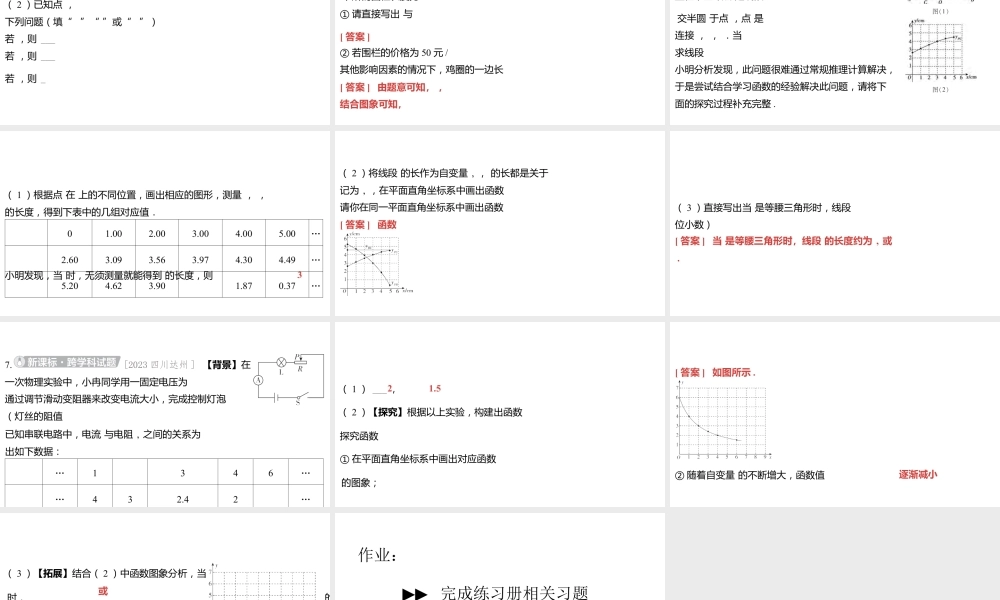Select the slider resistor R symbol in the circuit

(300, 362)
